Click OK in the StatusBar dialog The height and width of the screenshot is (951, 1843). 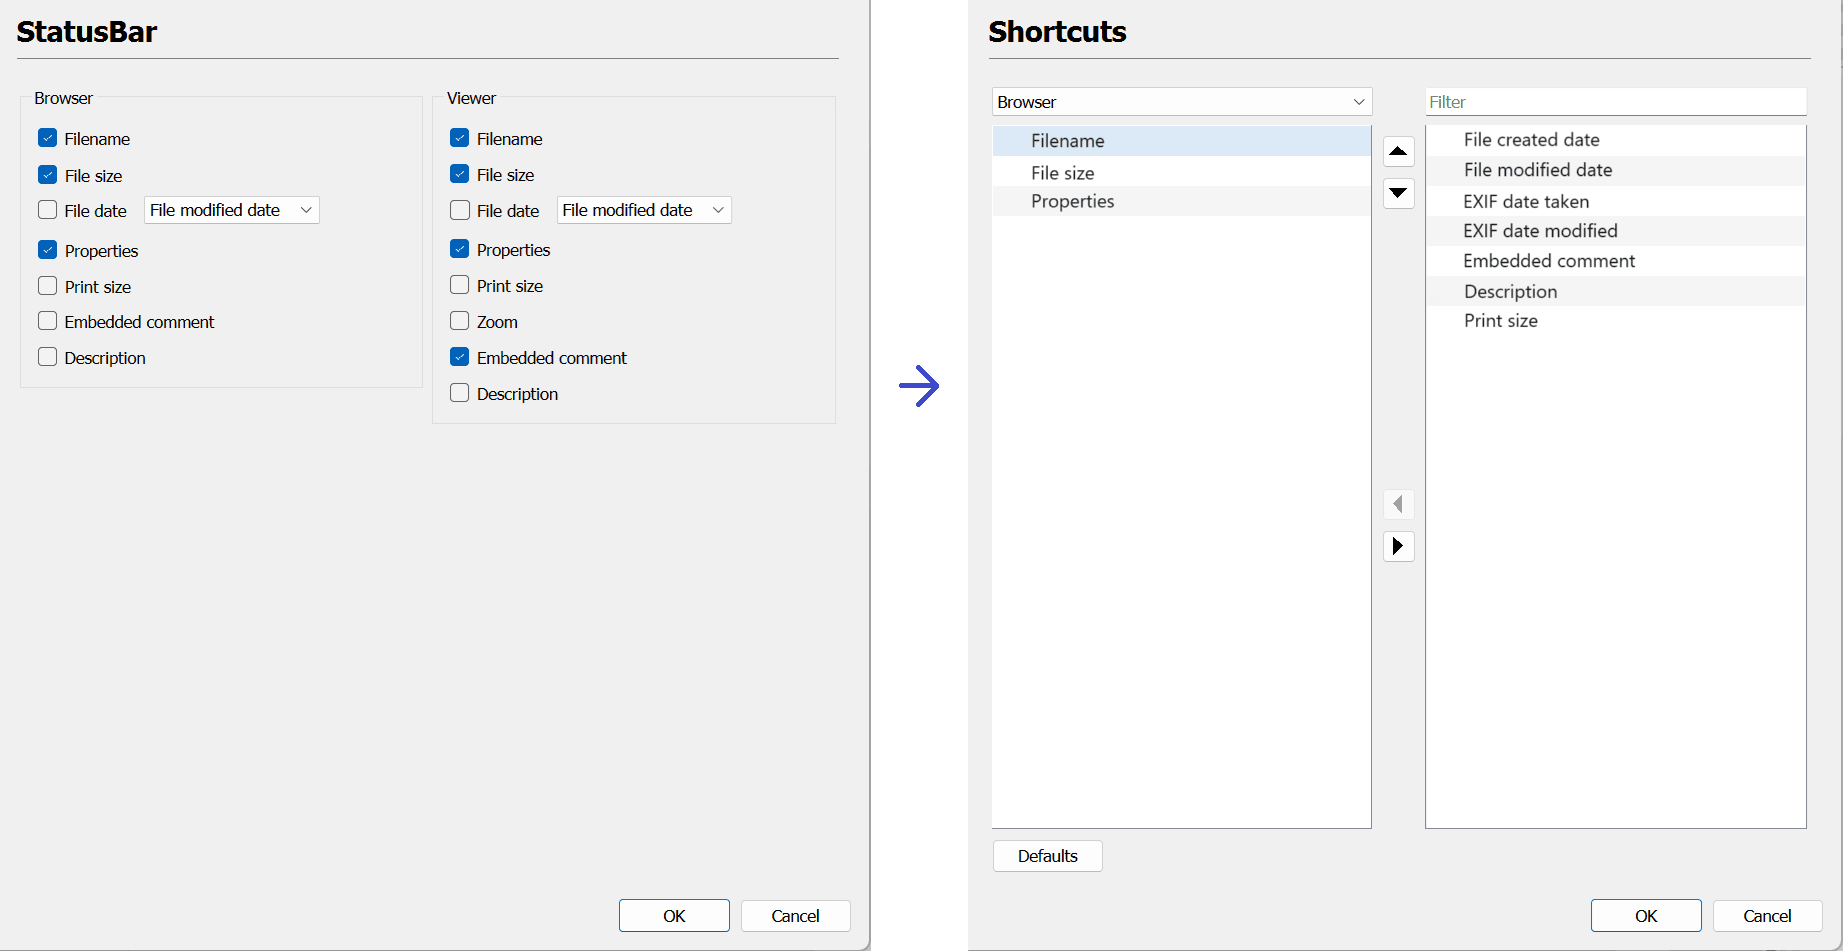[x=674, y=916]
